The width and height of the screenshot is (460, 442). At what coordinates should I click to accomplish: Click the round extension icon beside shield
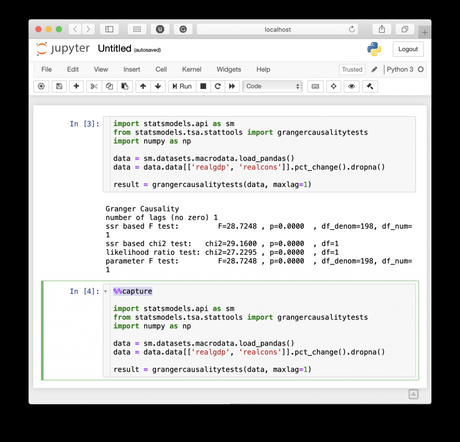[183, 29]
